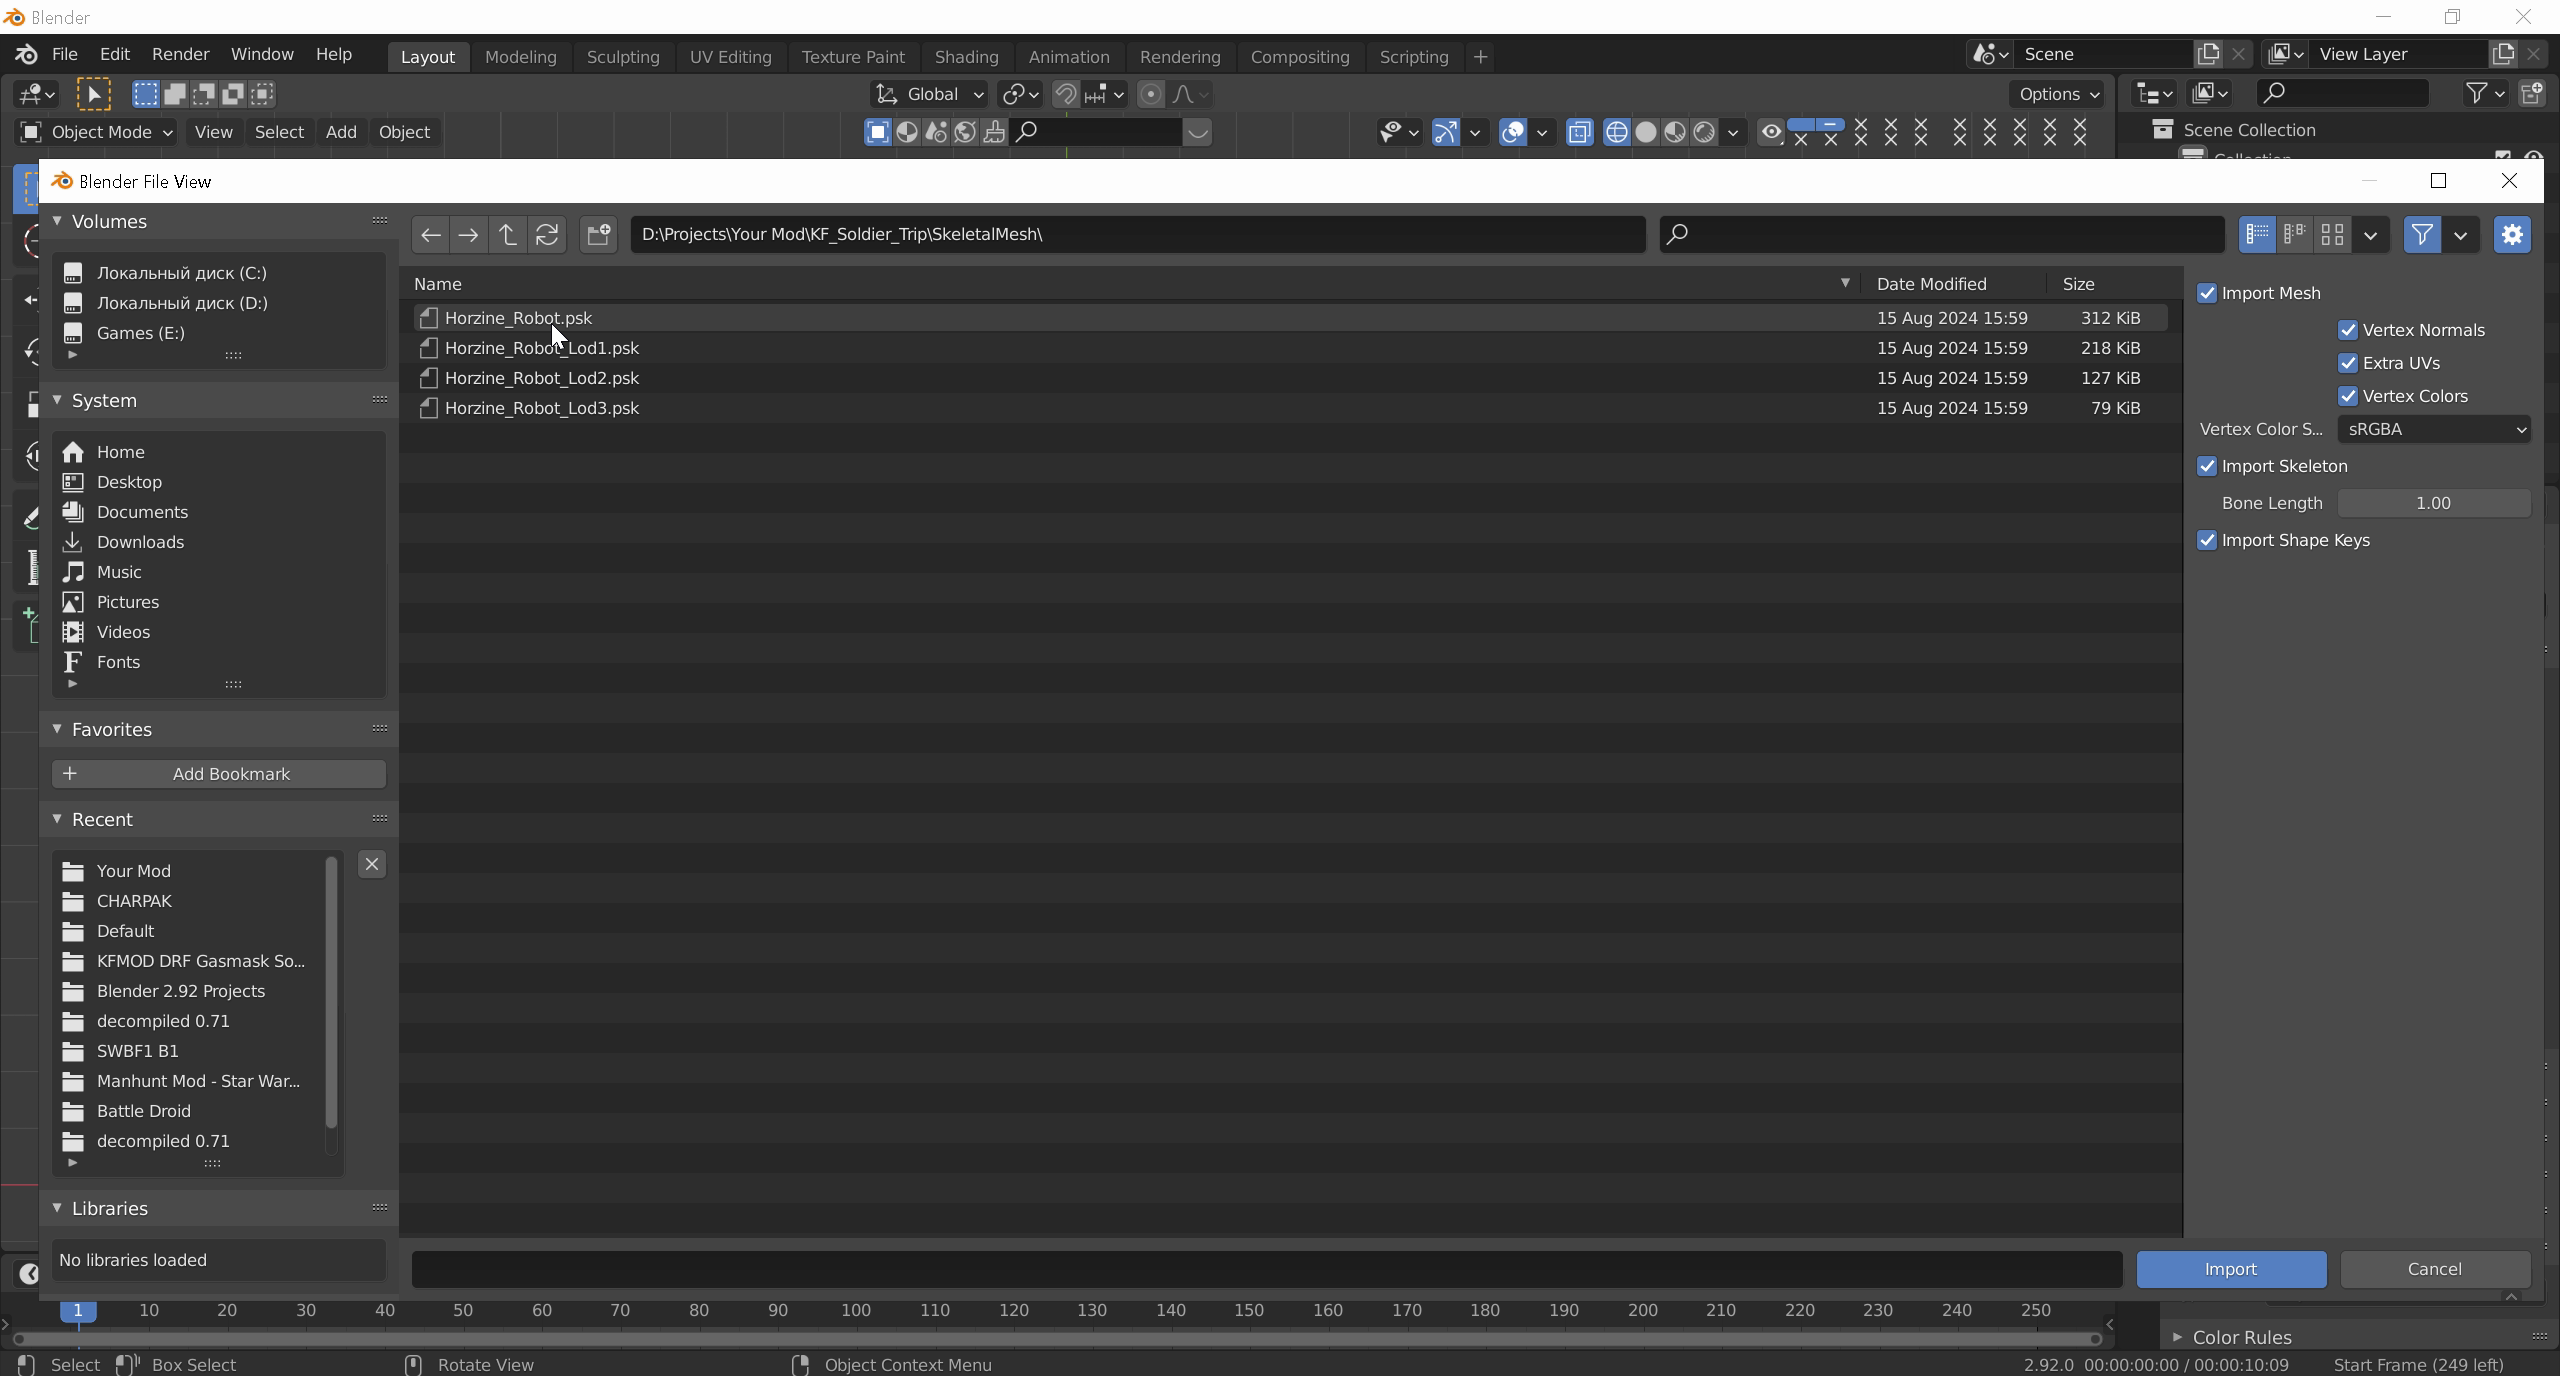The height and width of the screenshot is (1376, 2560).
Task: Open the filter settings dropdown arrow
Action: pyautogui.click(x=2460, y=235)
